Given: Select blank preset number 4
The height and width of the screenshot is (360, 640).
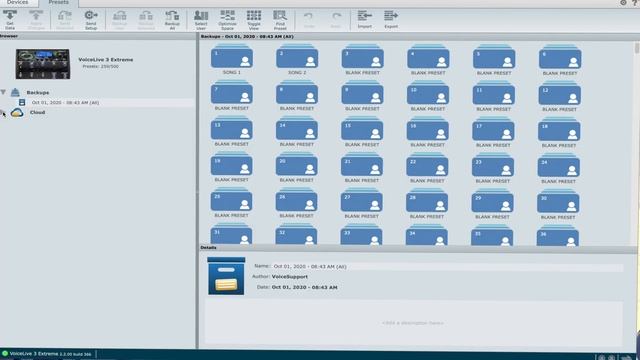Looking at the screenshot, I should click(x=428, y=60).
